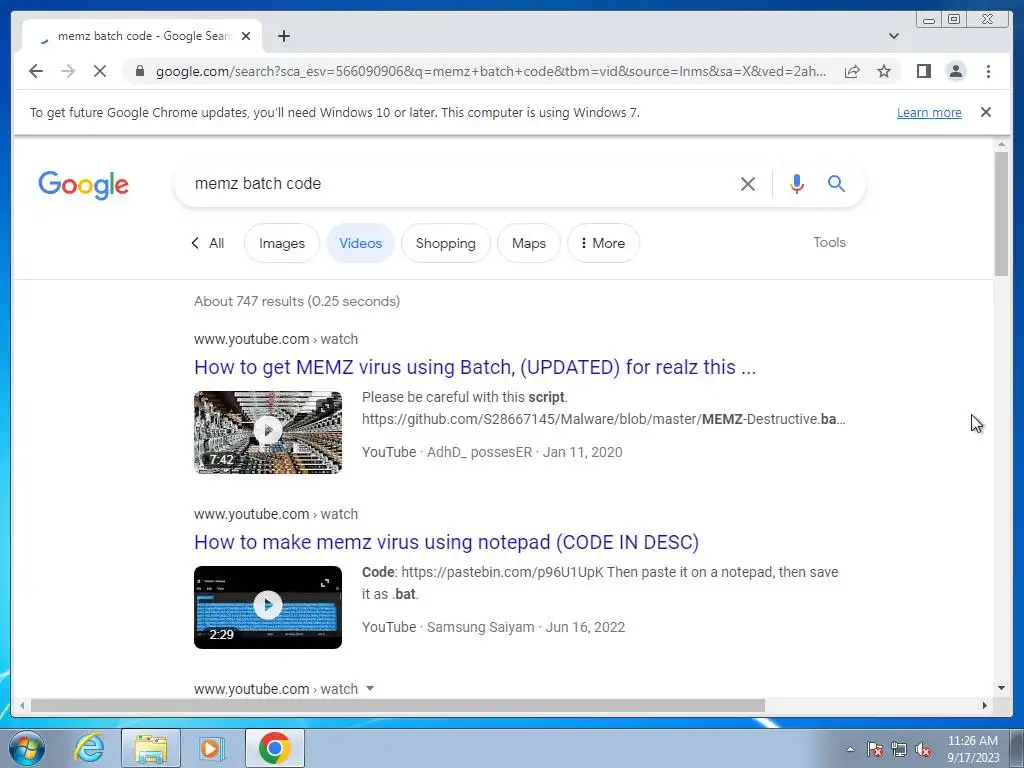Show hidden system tray icons
1024x768 pixels.
(x=850, y=749)
